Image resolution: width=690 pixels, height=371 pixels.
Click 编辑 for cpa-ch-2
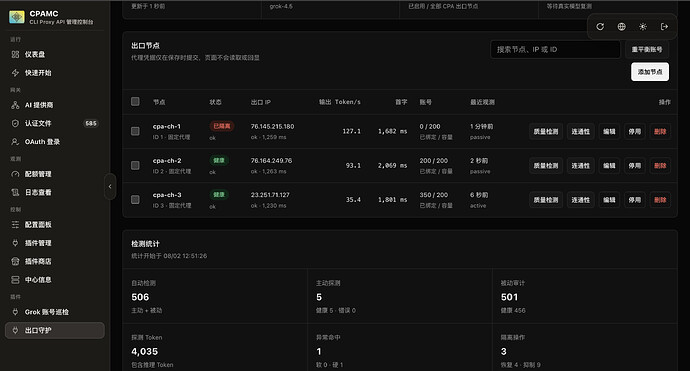[609, 166]
